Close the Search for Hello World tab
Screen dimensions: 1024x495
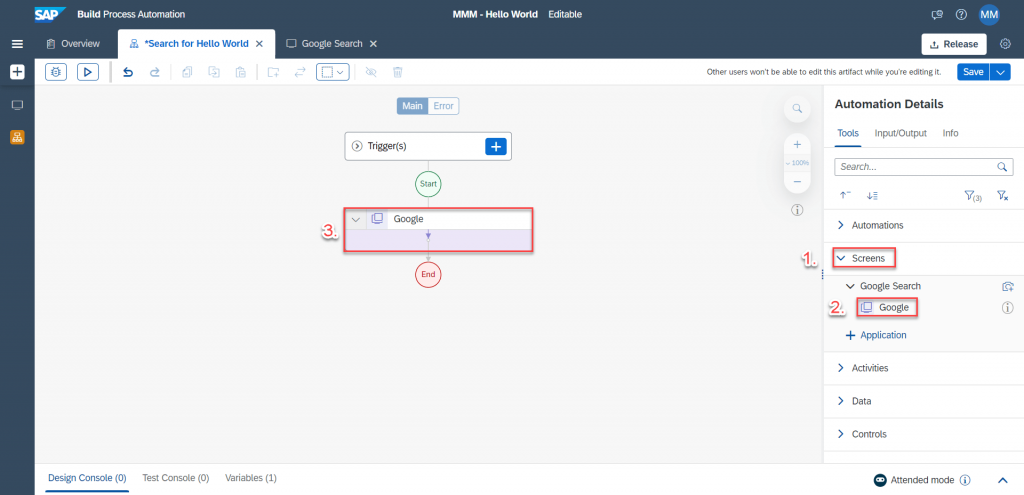pos(259,44)
